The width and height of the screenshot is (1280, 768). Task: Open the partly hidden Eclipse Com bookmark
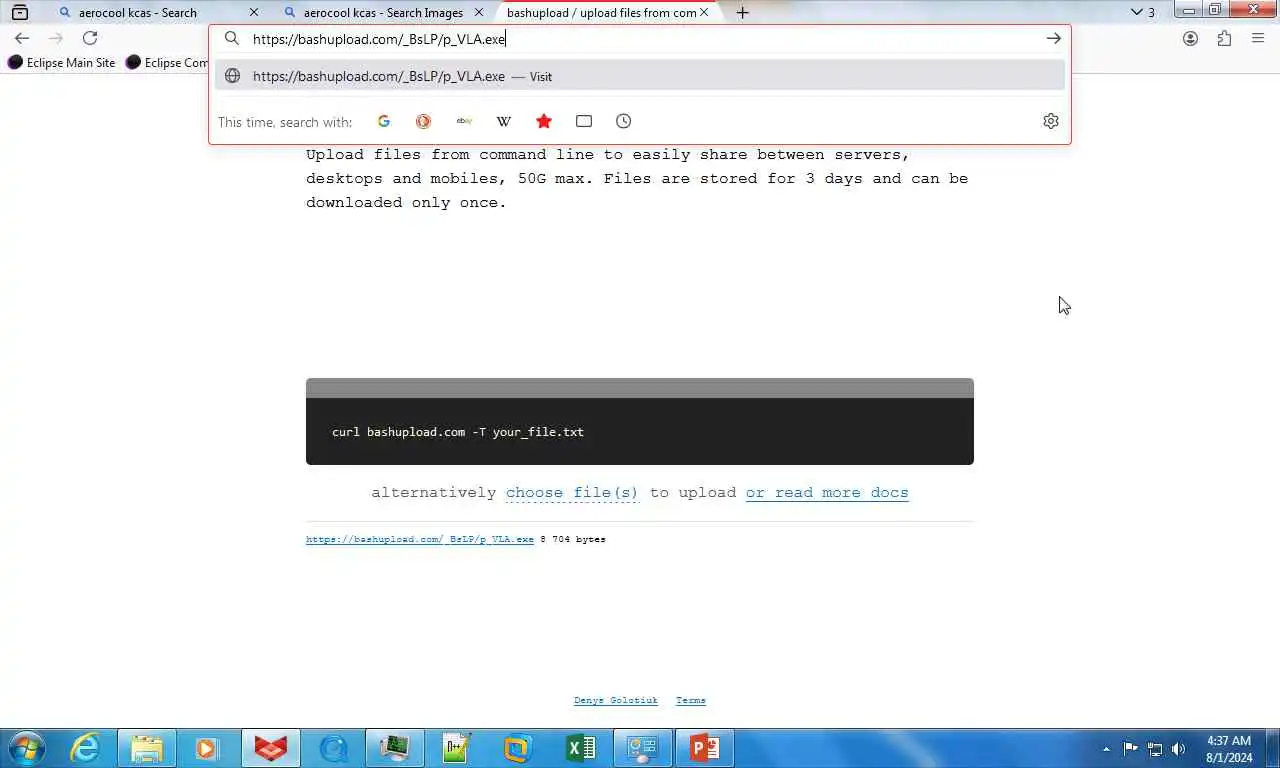pyautogui.click(x=167, y=62)
